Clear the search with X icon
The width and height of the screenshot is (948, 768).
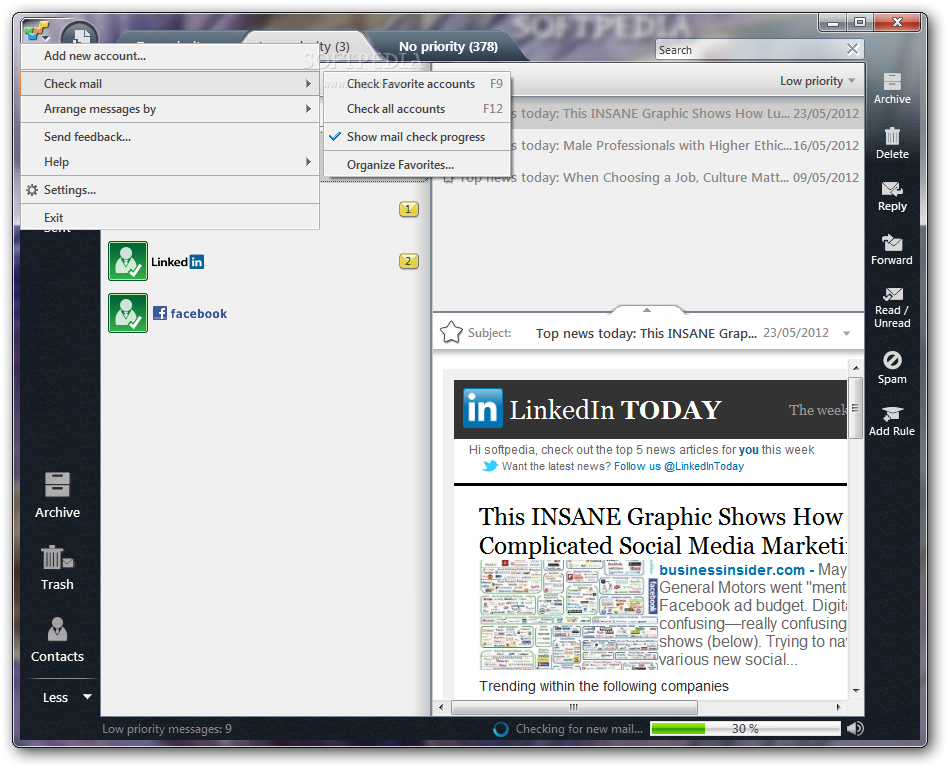pyautogui.click(x=852, y=49)
